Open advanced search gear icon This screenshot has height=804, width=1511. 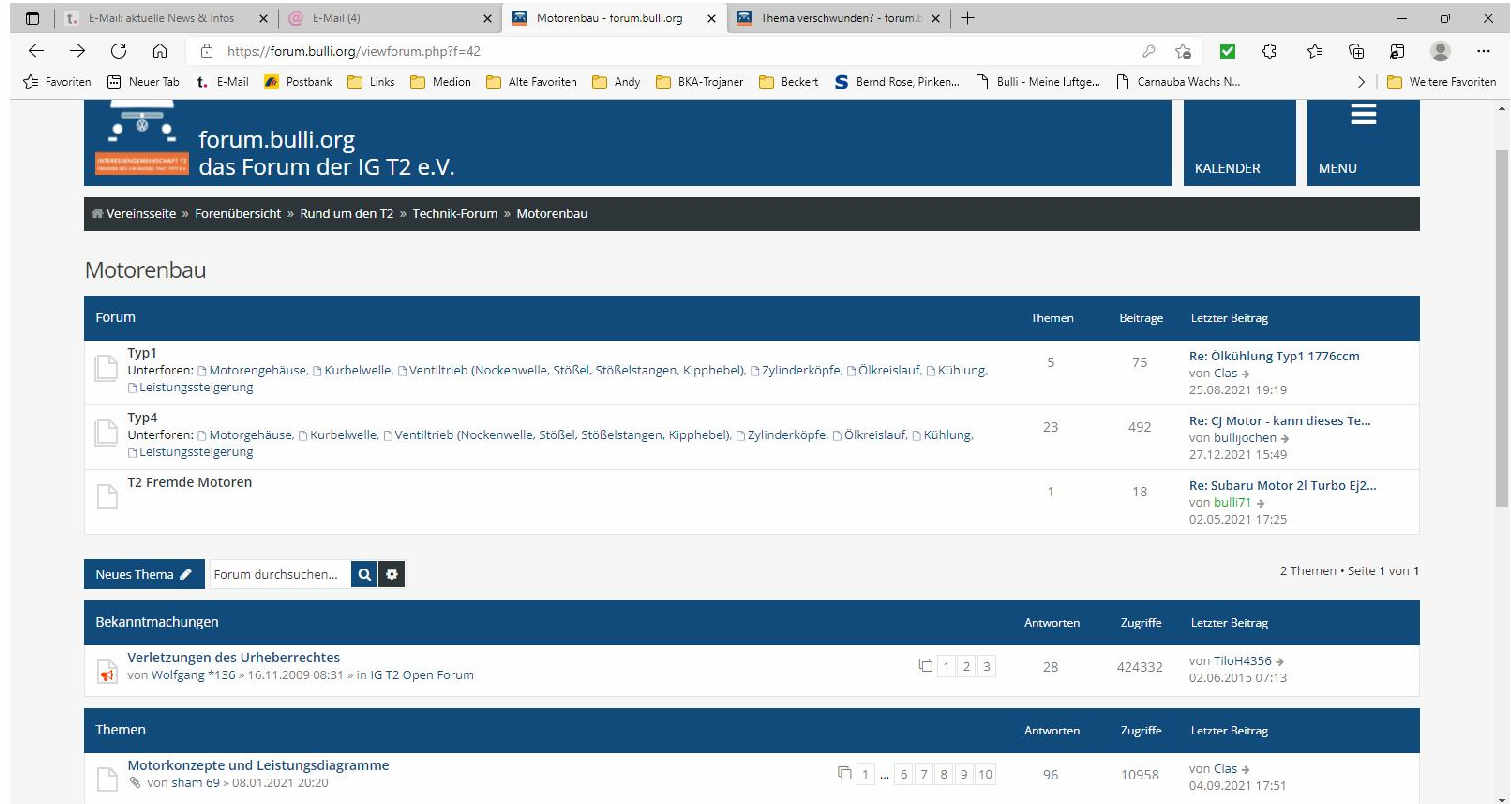tap(392, 574)
